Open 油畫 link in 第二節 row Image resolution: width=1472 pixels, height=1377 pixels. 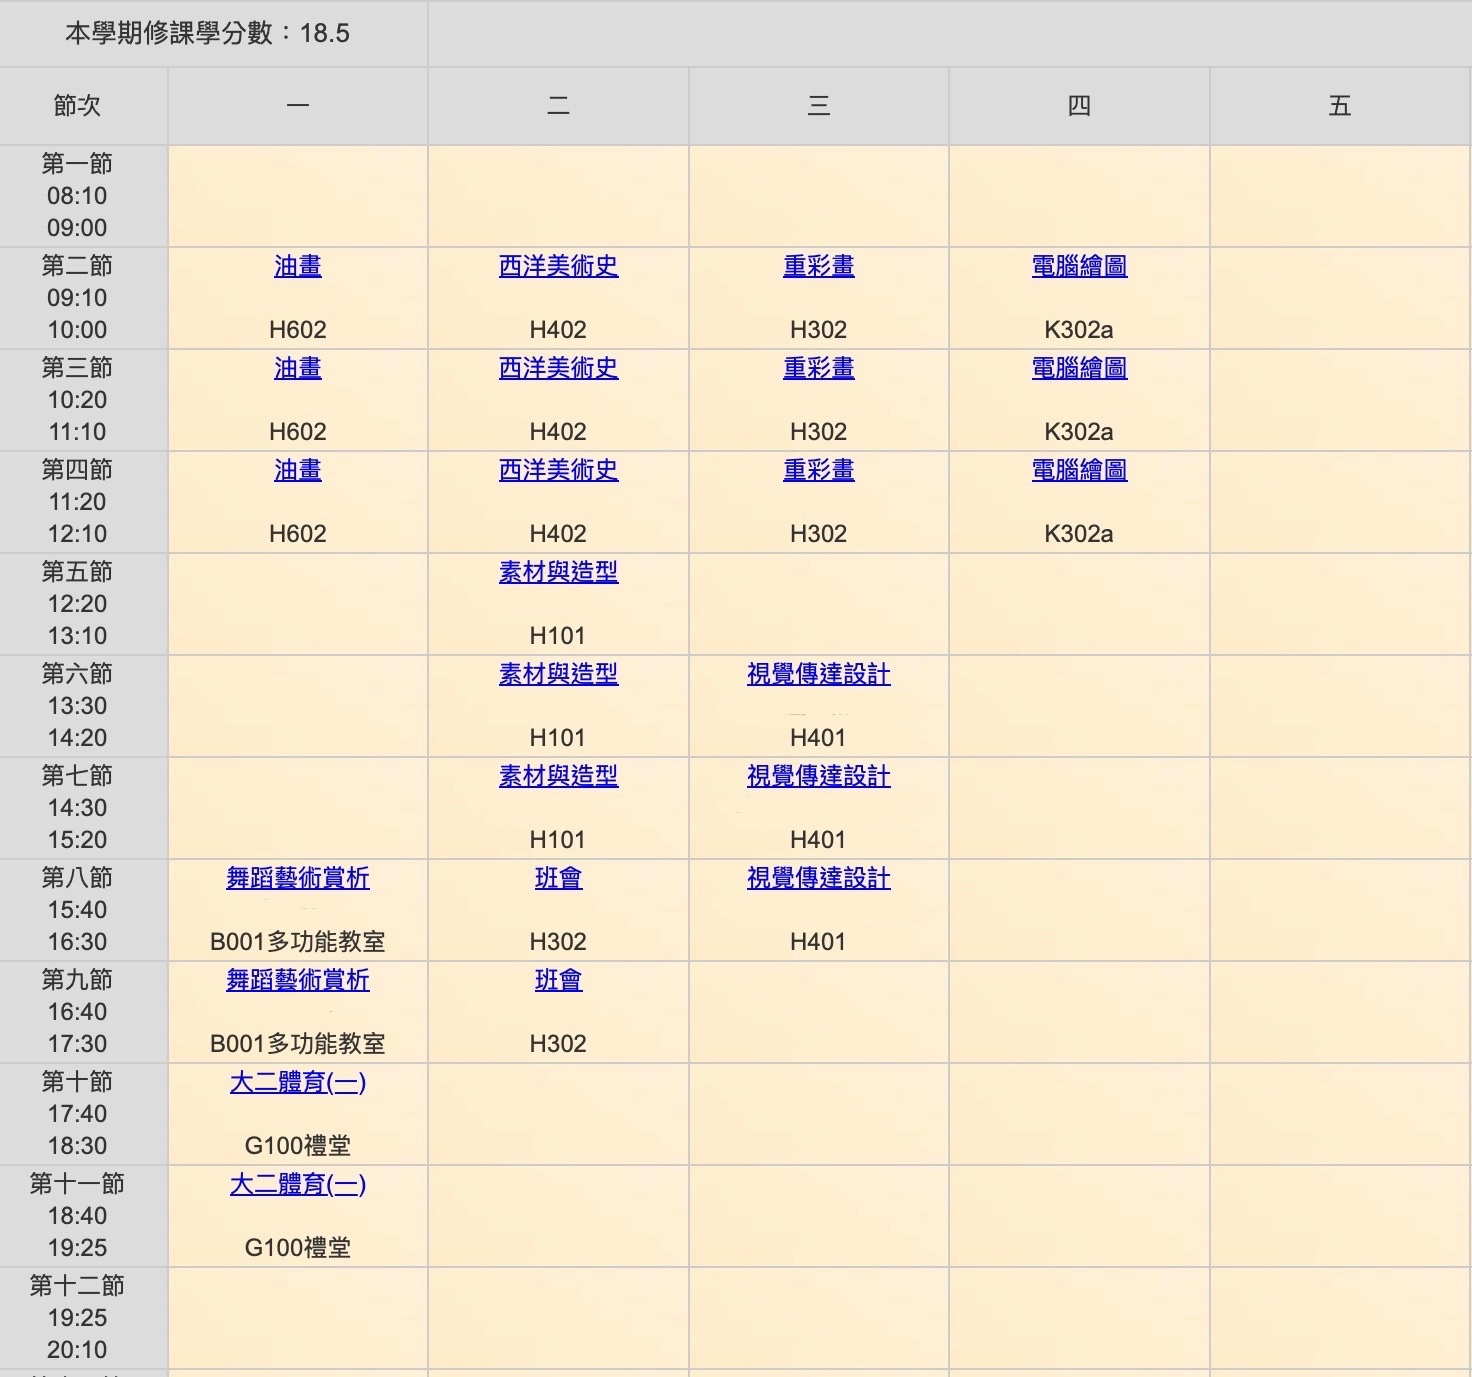(298, 266)
